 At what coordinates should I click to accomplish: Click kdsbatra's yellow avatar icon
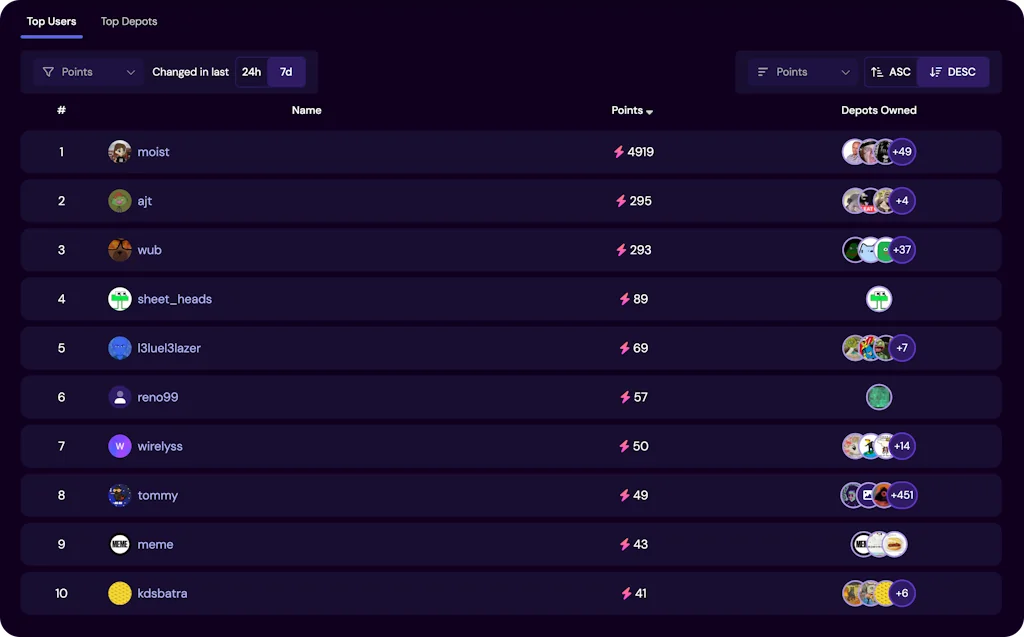(x=120, y=593)
